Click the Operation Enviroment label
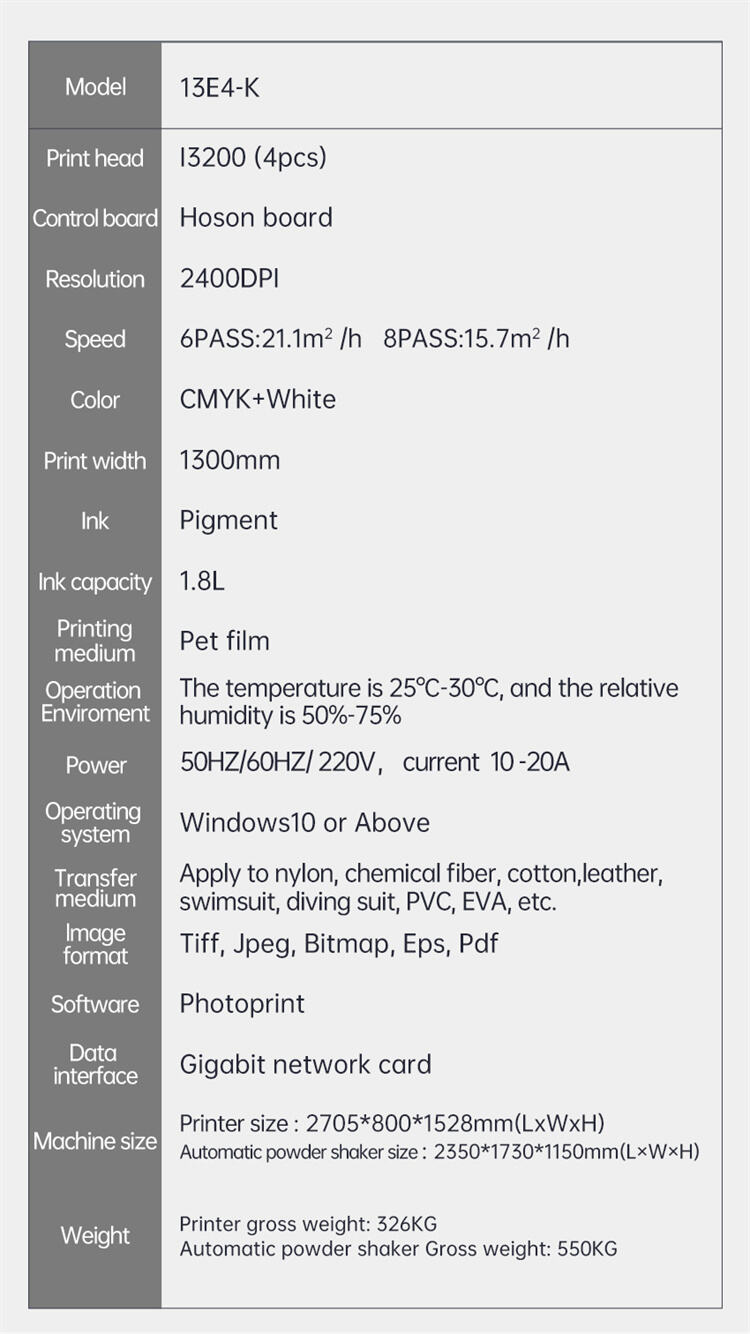The image size is (750, 1334). (95, 702)
